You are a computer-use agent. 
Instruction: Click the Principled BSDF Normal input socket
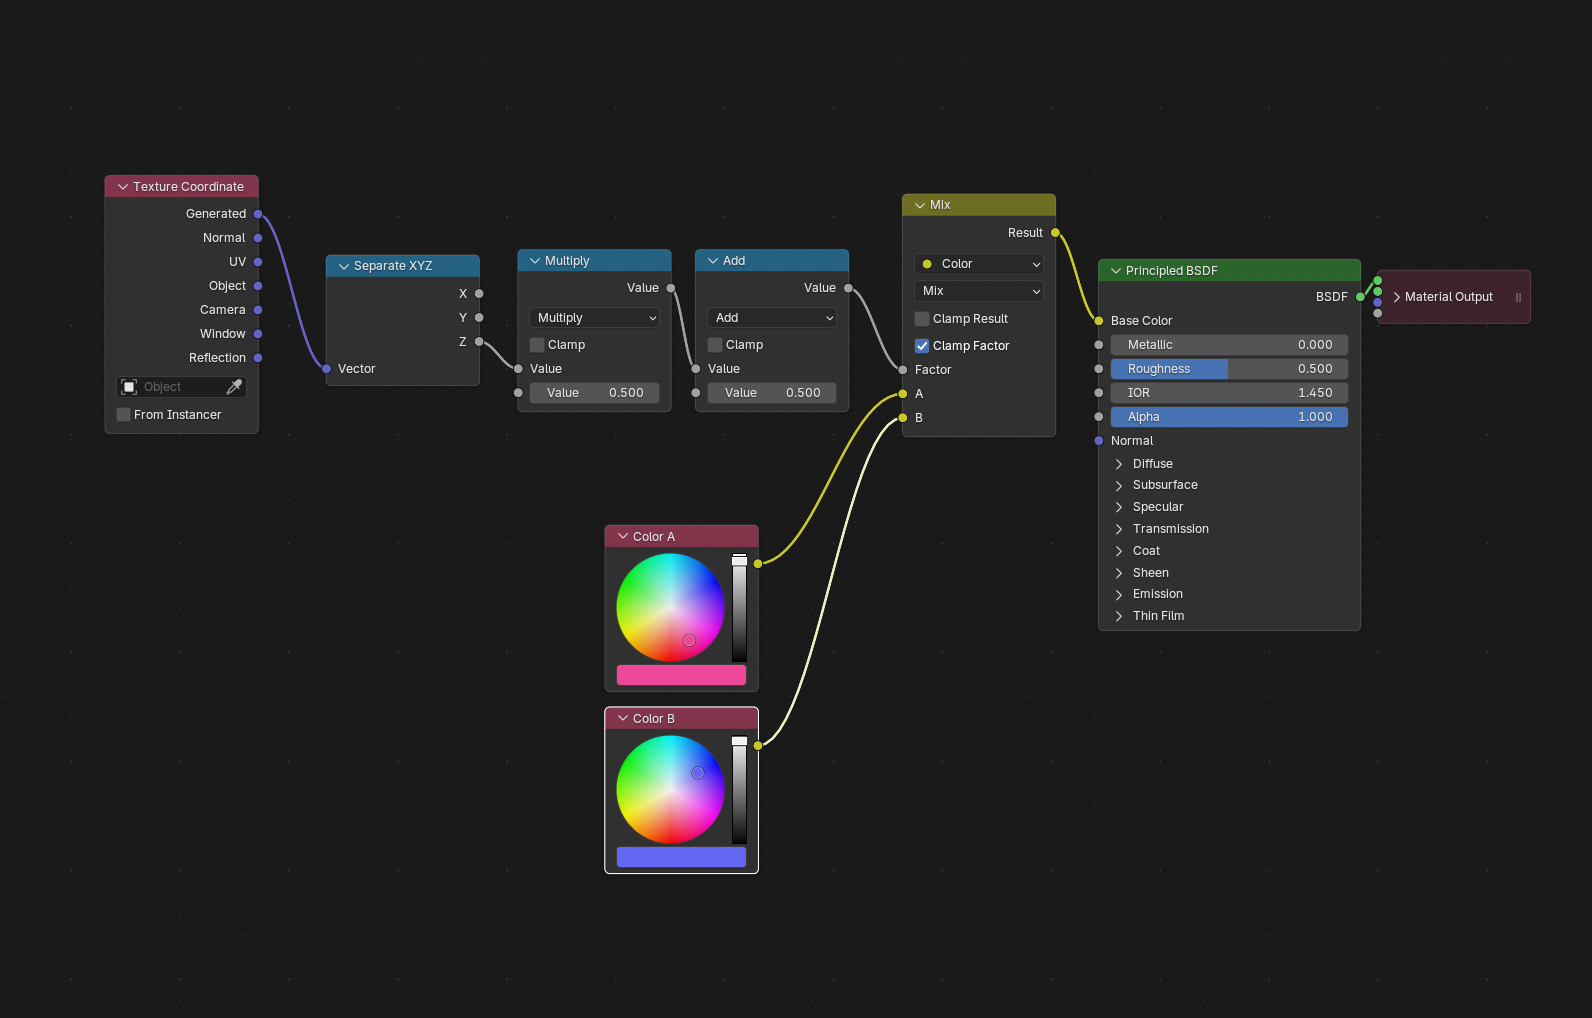tap(1099, 441)
